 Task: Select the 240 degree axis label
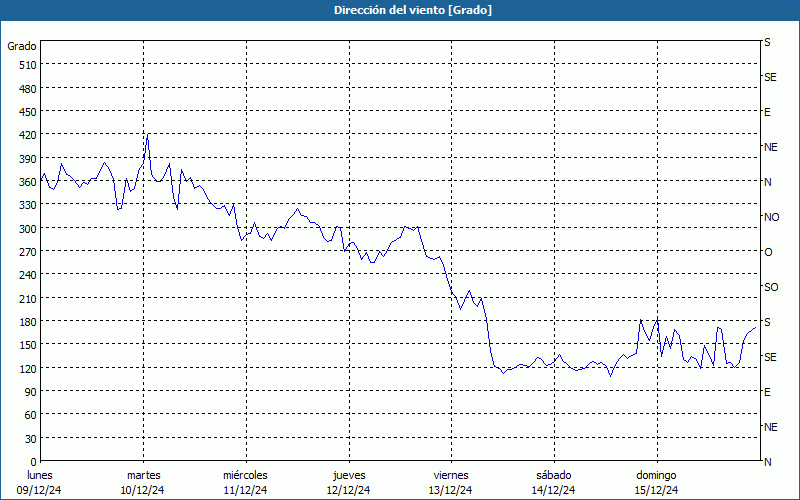click(29, 276)
